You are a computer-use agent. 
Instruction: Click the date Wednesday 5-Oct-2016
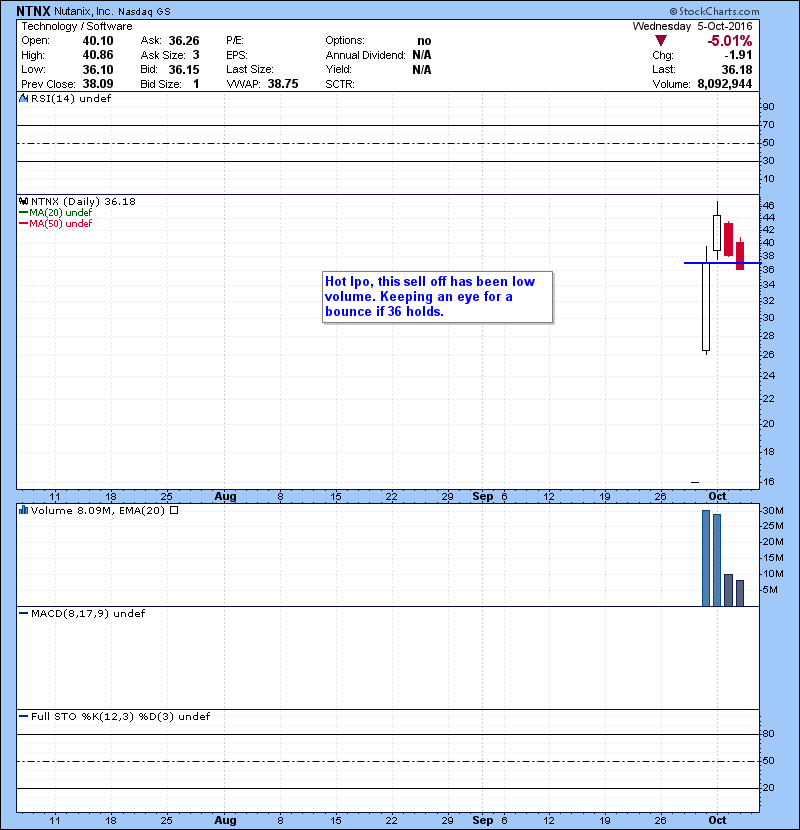pyautogui.click(x=692, y=26)
